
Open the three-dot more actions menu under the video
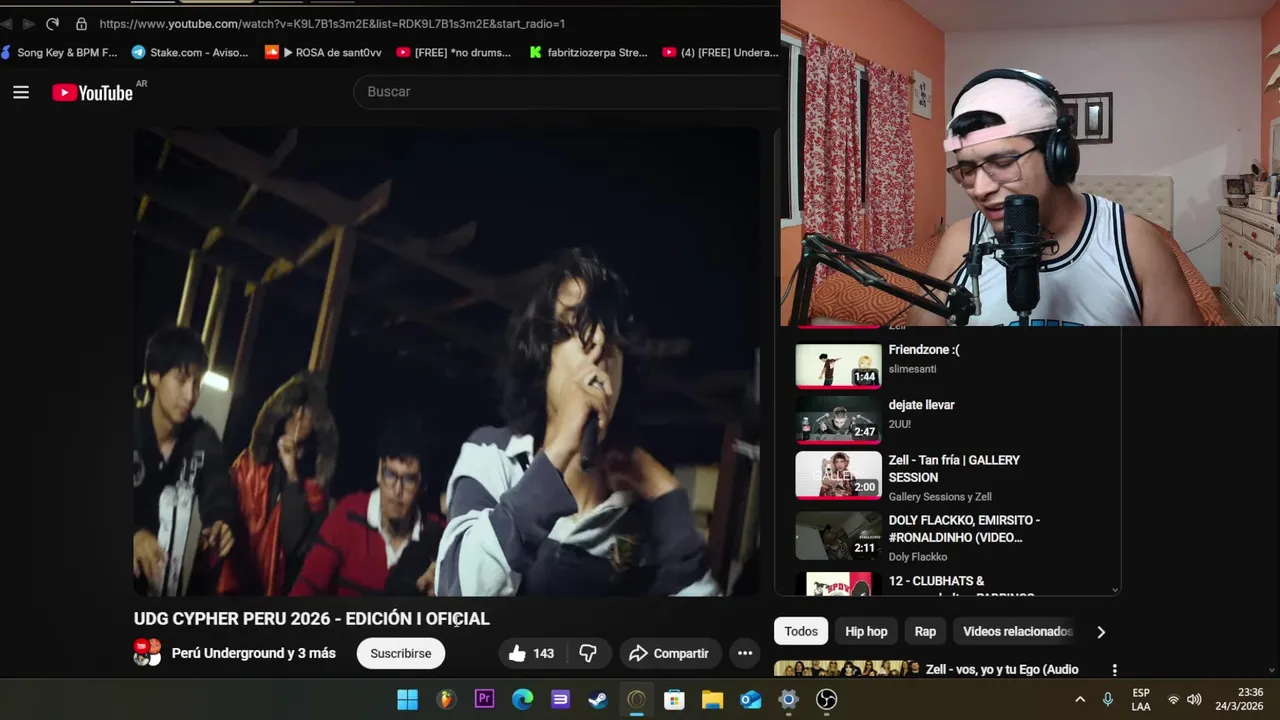745,653
